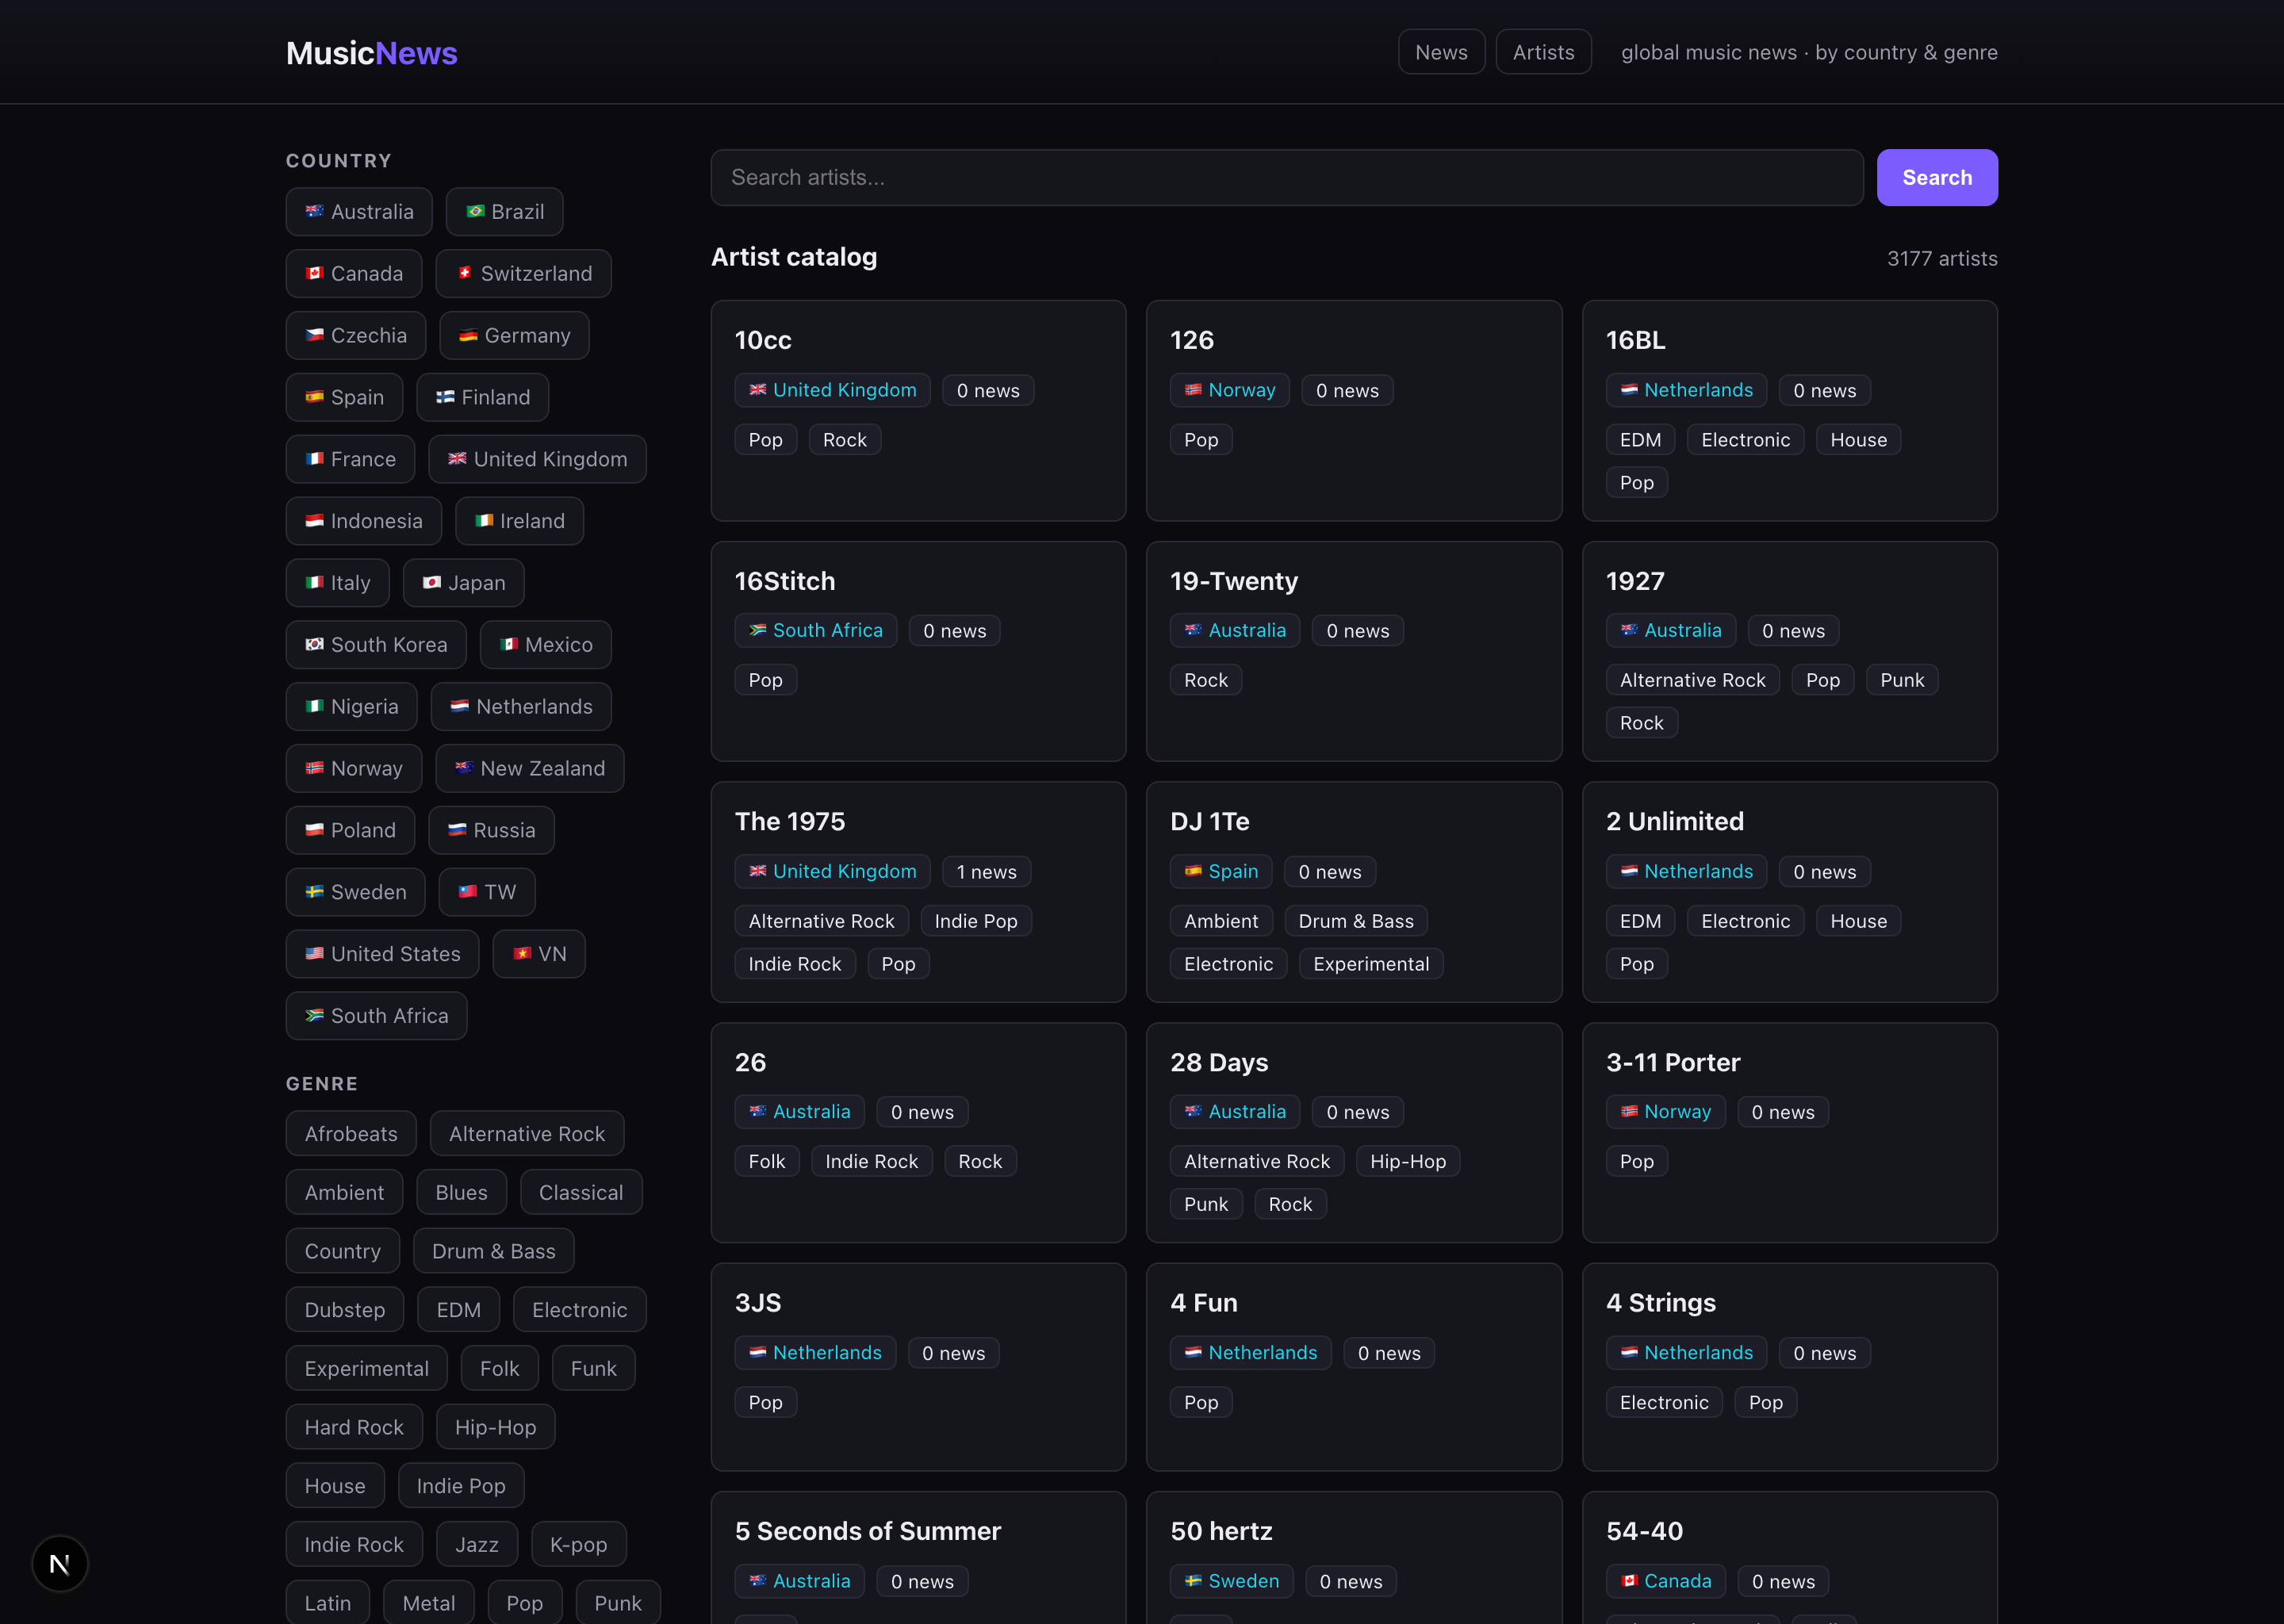The height and width of the screenshot is (1624, 2284).
Task: Choose the South Africa sidebar chip
Action: coord(376,1016)
